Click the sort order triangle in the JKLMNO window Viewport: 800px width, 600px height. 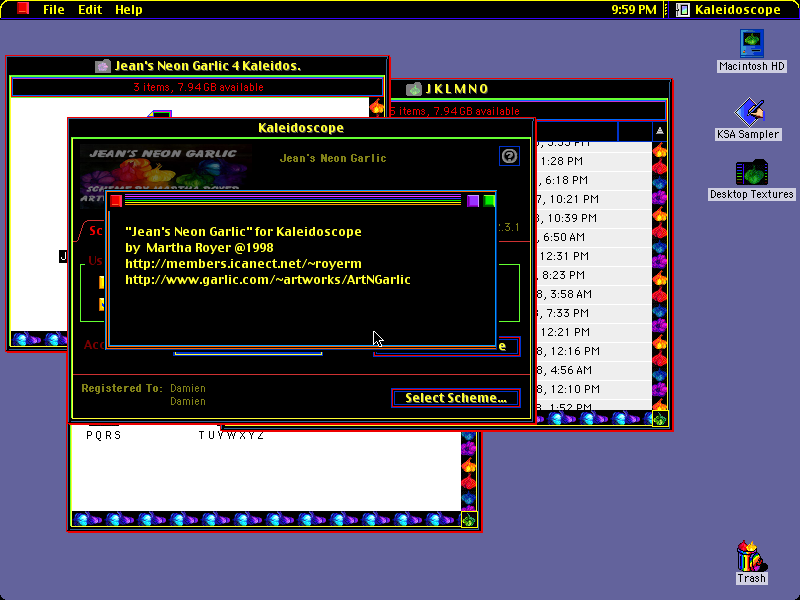660,131
